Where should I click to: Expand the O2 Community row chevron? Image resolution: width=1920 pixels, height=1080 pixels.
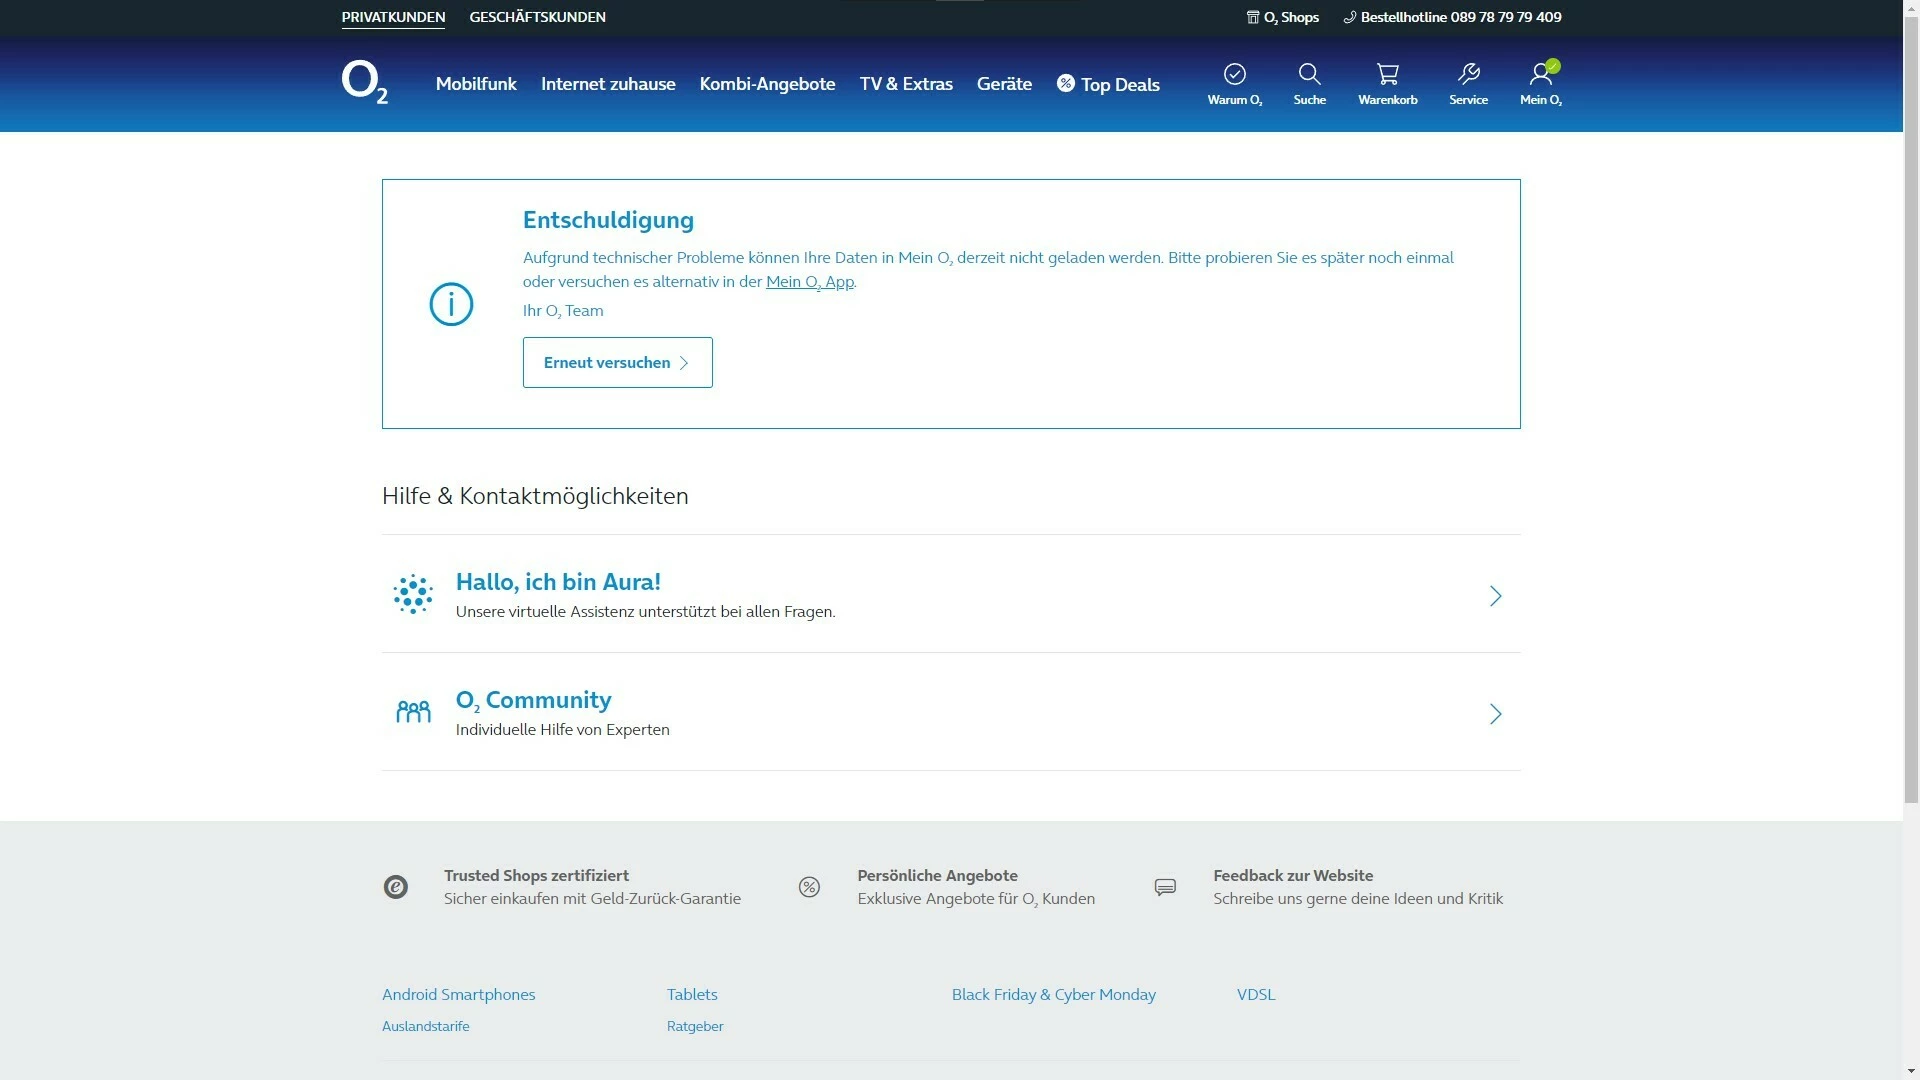(x=1495, y=714)
